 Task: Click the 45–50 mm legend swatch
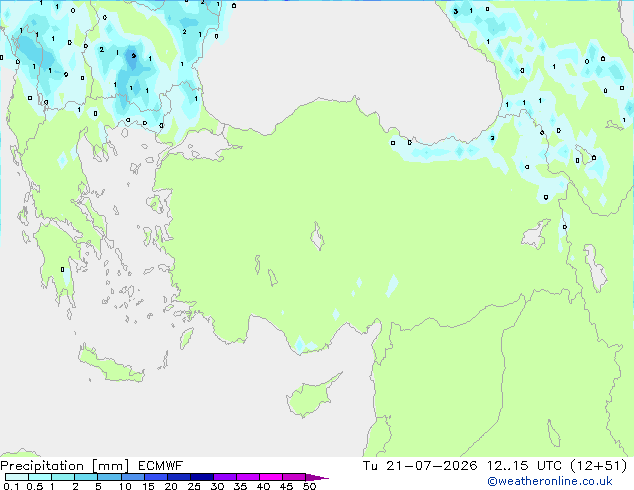click(x=294, y=477)
